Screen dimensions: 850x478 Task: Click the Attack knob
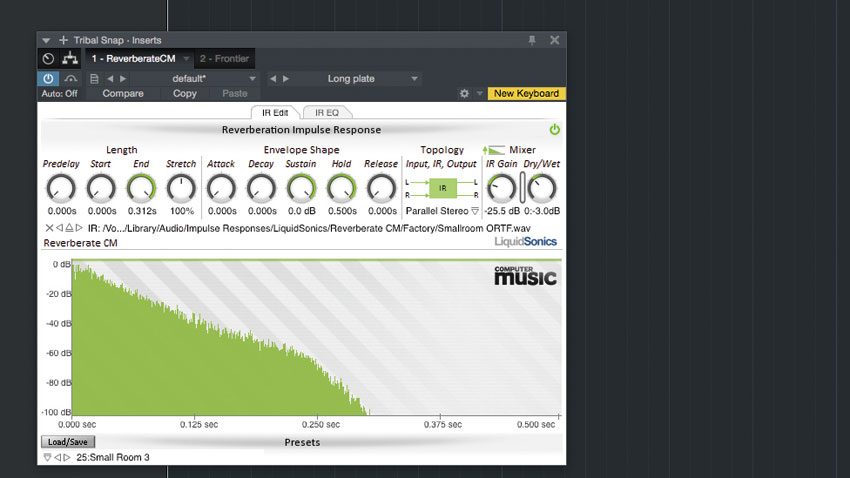(x=222, y=189)
